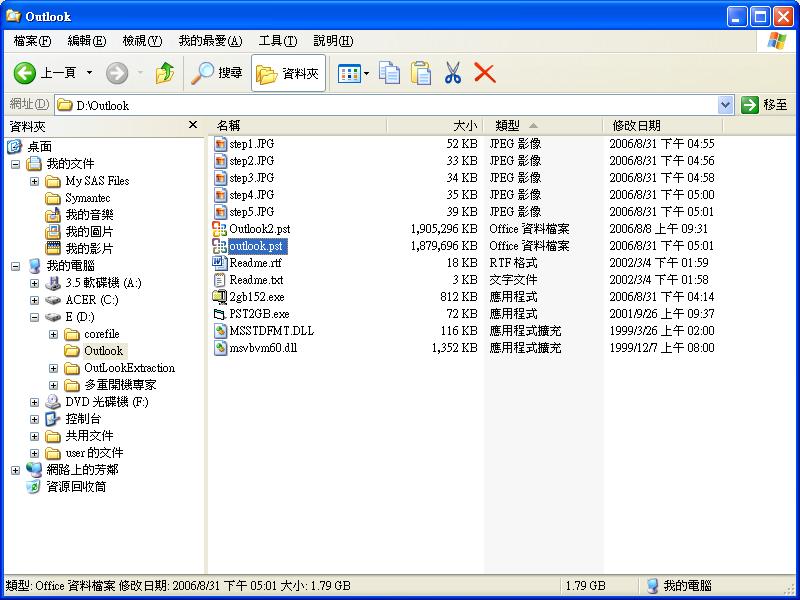Click the paste clipboard icon
Image resolution: width=800 pixels, height=600 pixels.
(x=421, y=73)
